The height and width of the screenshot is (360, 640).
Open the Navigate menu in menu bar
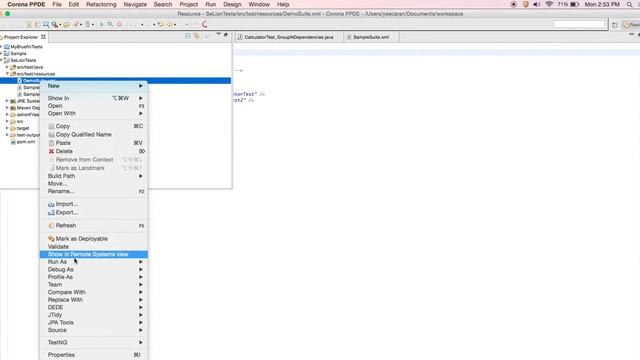(135, 4)
